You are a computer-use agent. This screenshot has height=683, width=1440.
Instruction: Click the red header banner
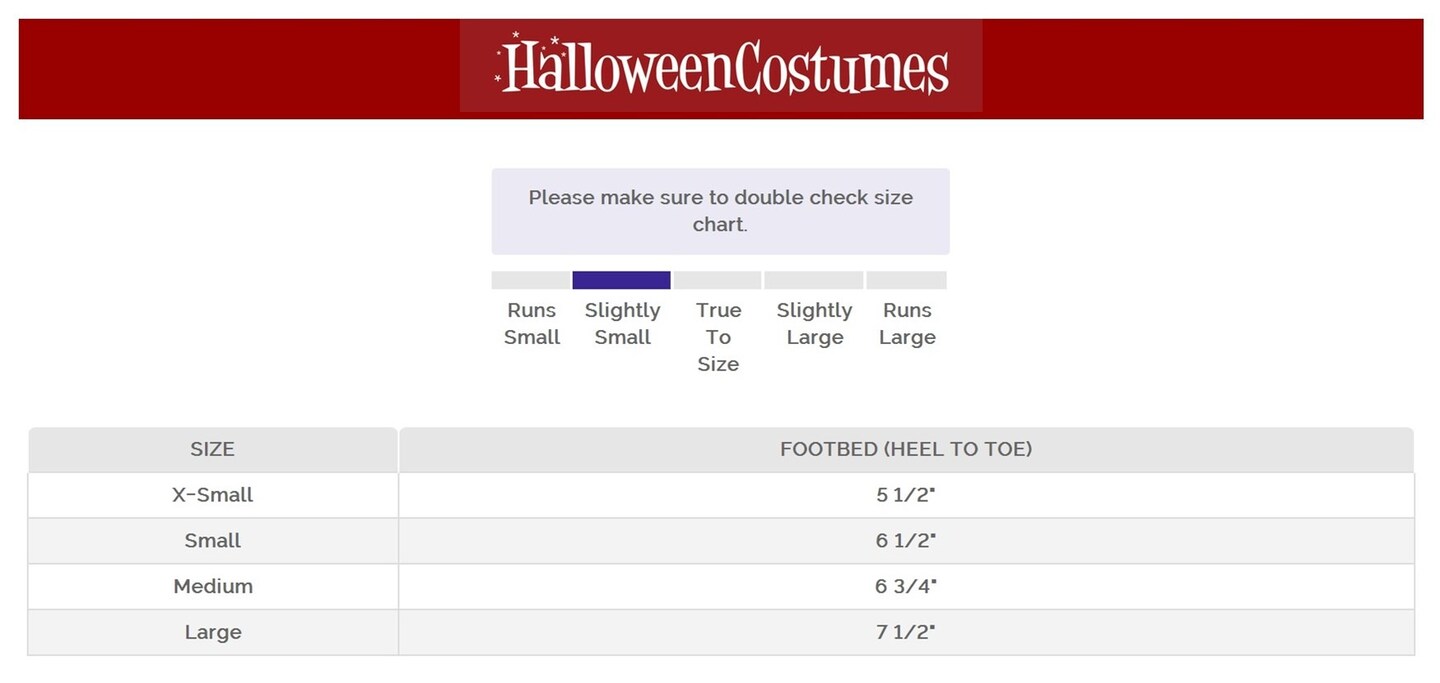(240, 68)
